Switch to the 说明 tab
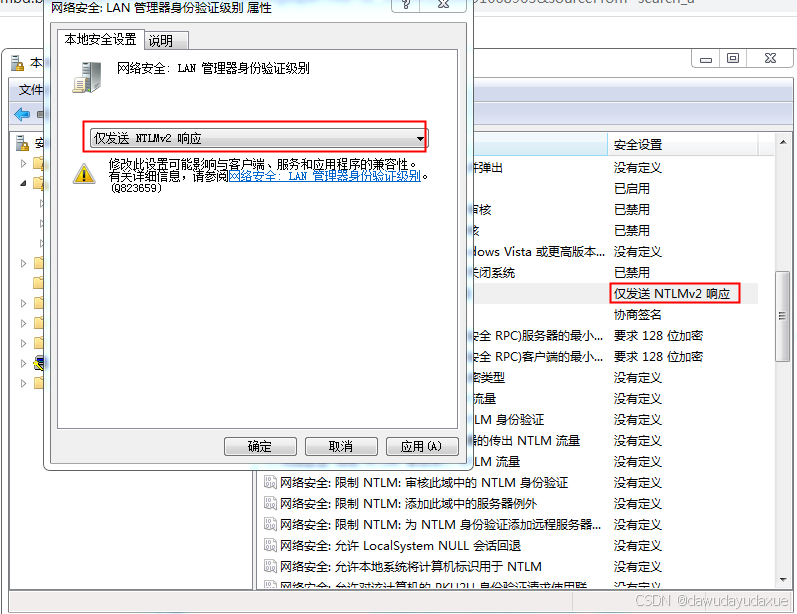The image size is (797, 614). pos(167,41)
